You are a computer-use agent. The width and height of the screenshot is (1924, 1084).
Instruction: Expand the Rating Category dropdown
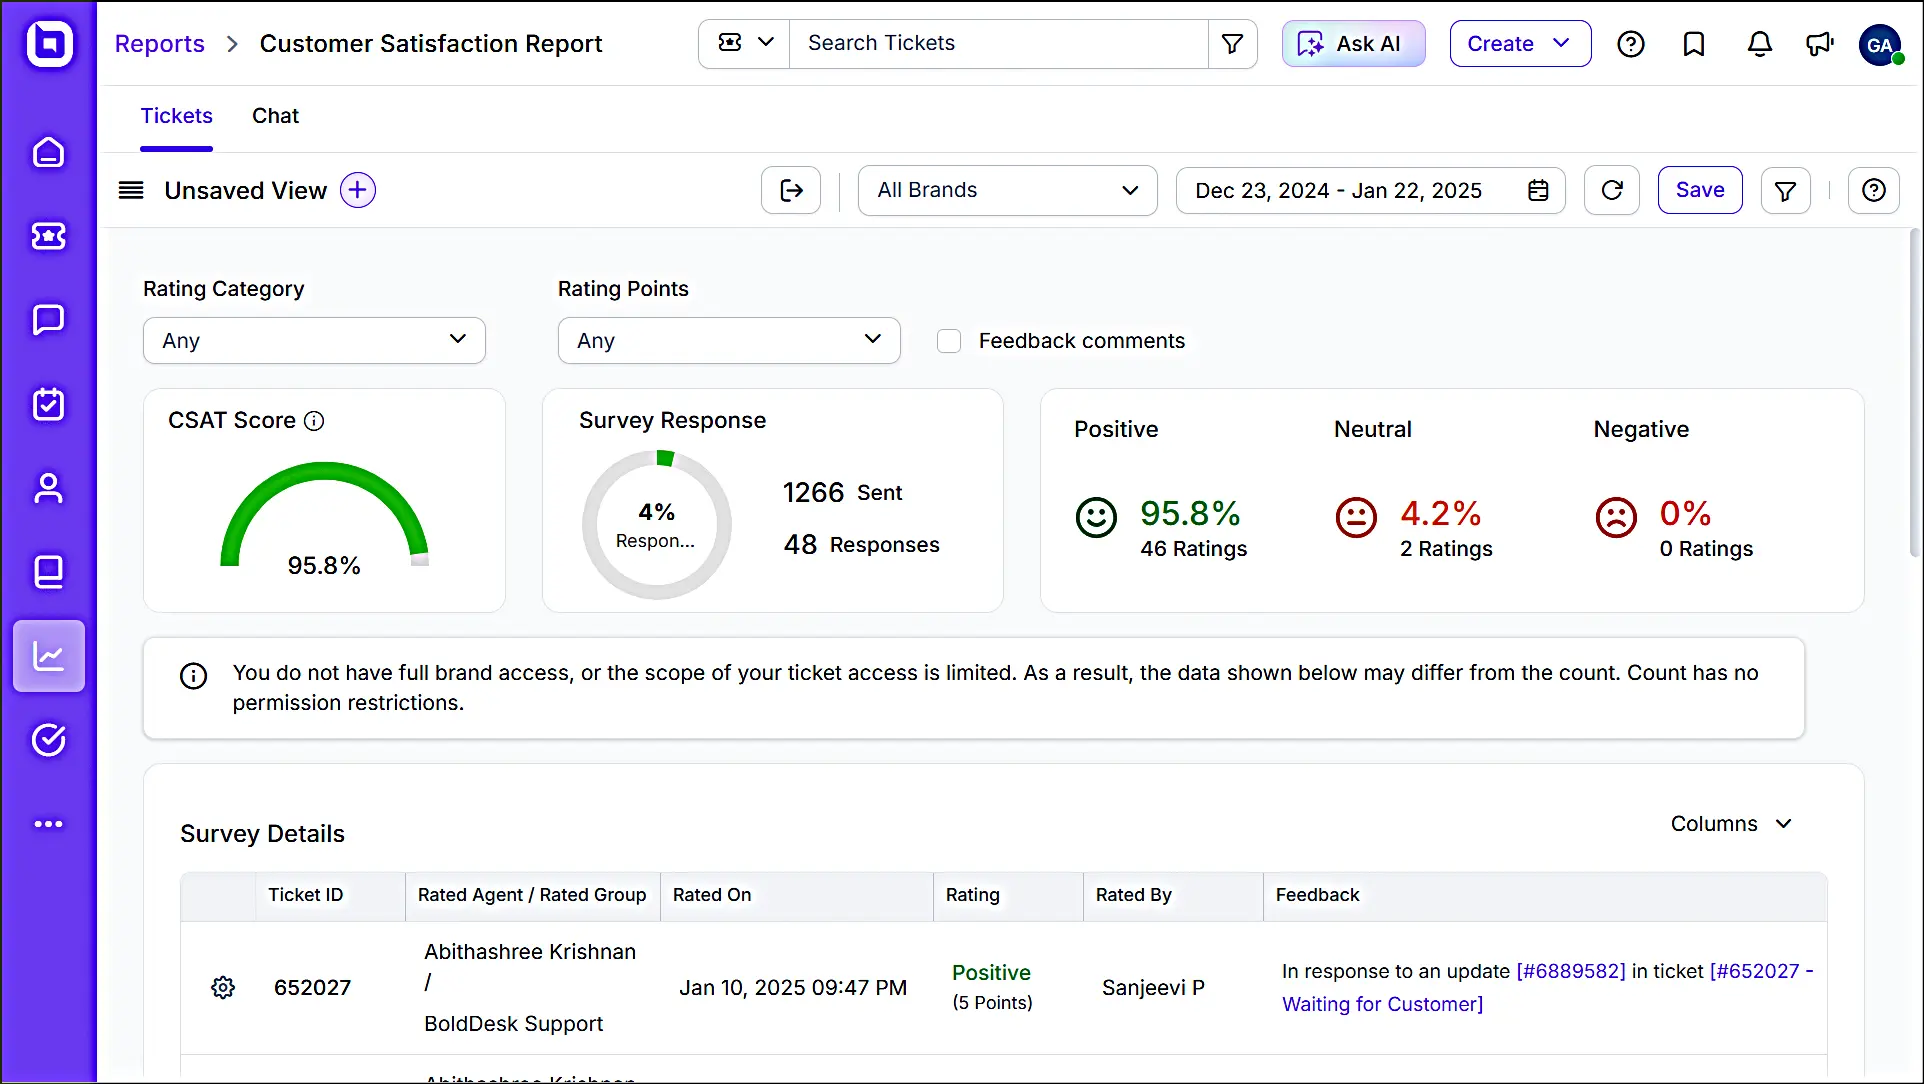click(314, 340)
